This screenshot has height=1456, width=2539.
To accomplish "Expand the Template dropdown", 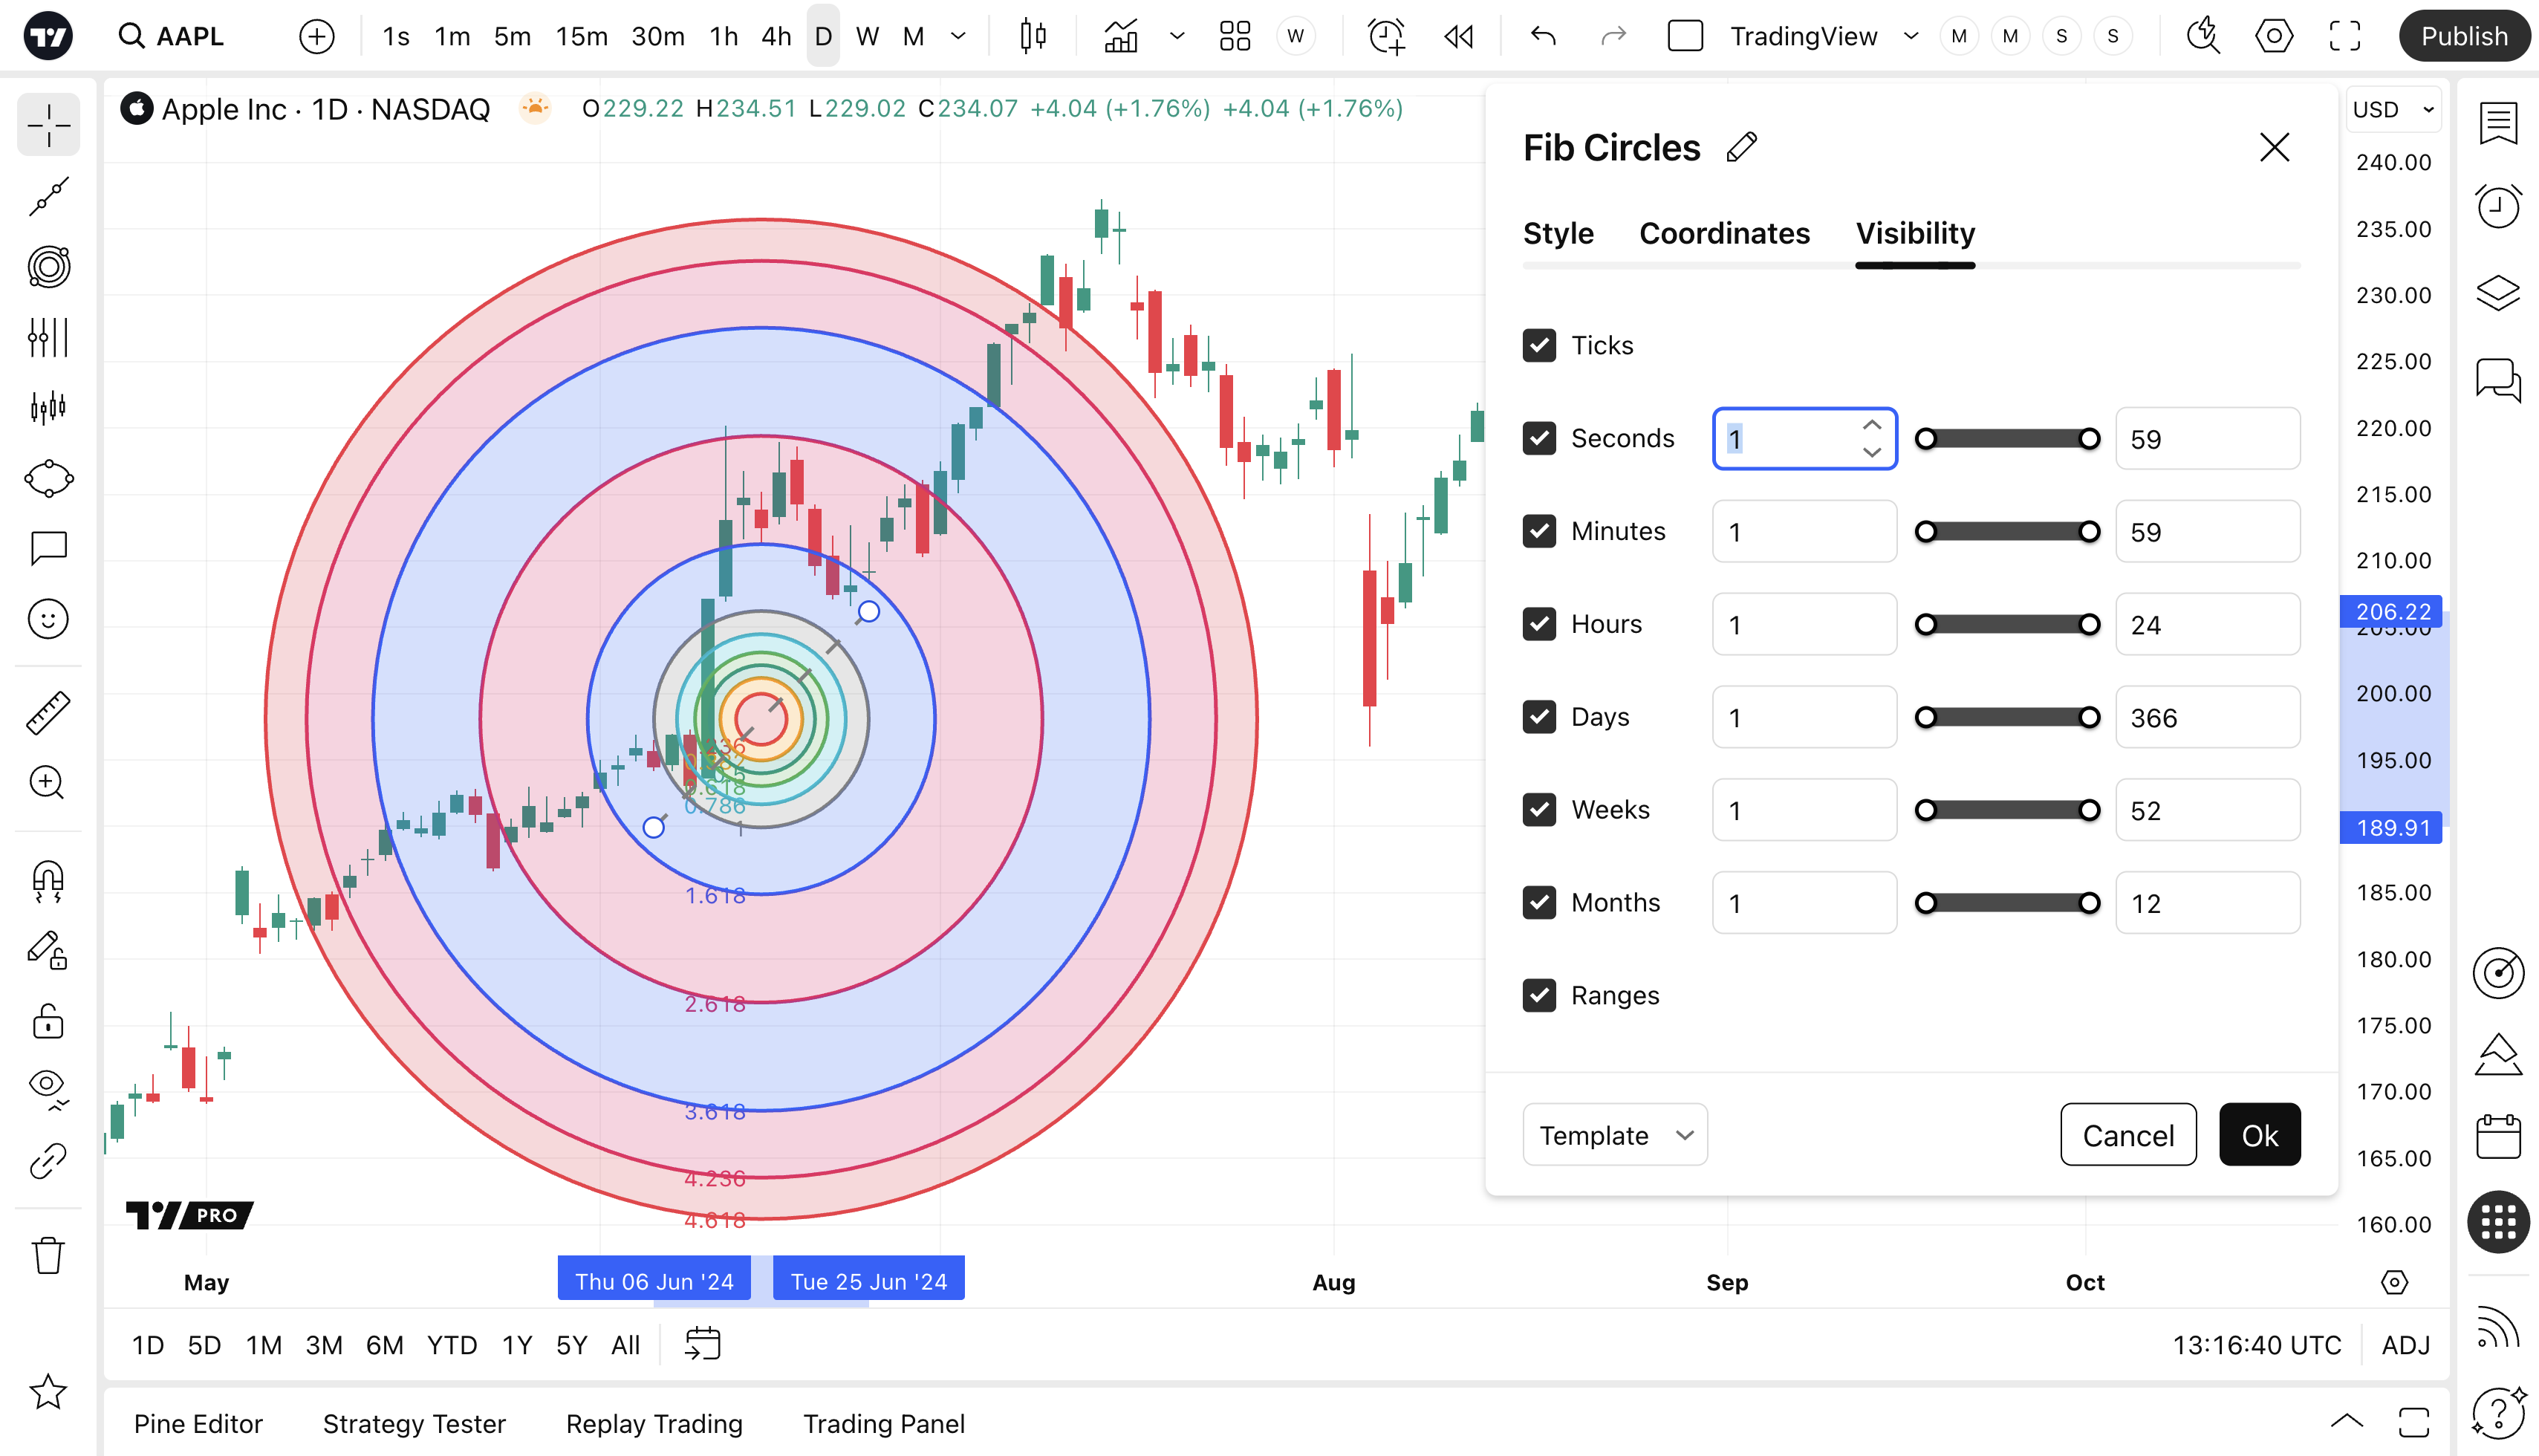I will coord(1614,1135).
